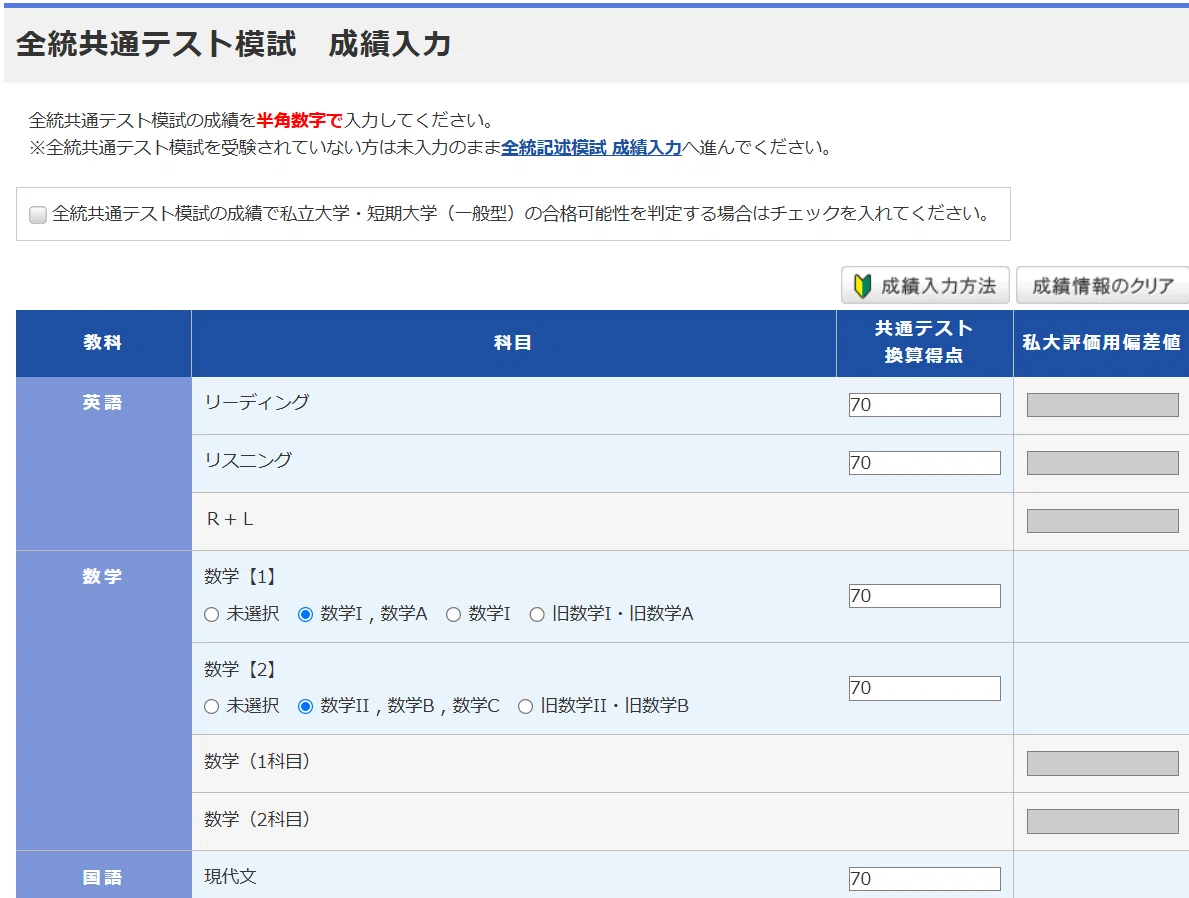
Task: Follow the 全統記述模試 成績入力 link
Action: [591, 147]
